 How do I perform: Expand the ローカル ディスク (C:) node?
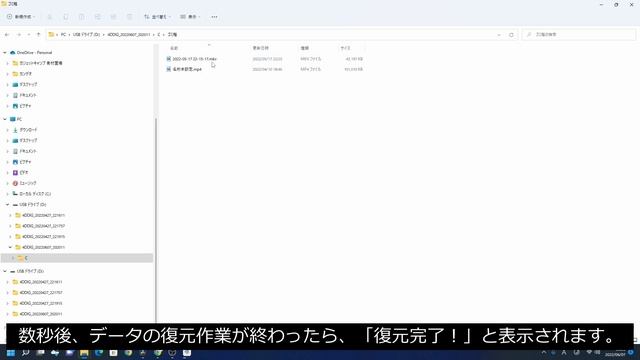pos(7,194)
